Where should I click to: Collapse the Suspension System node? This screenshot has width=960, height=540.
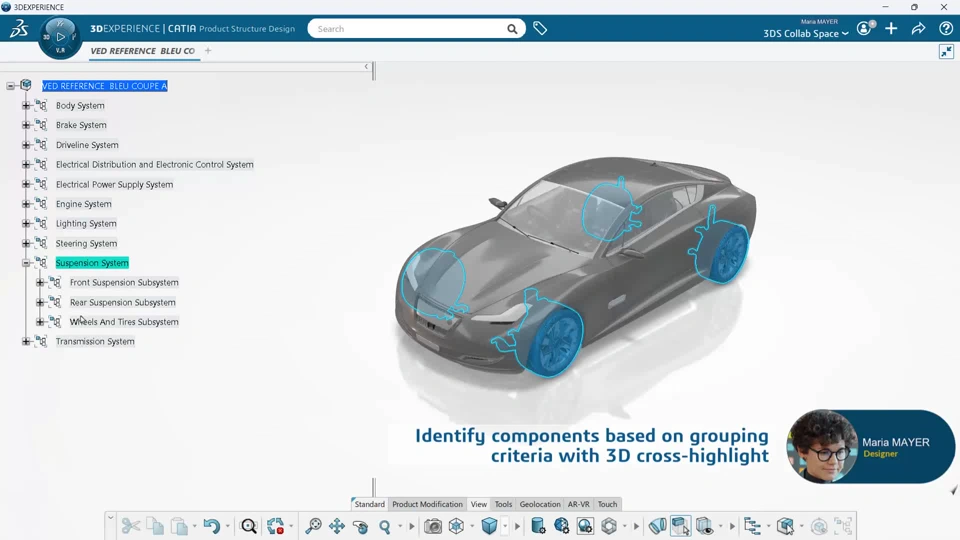tap(26, 263)
